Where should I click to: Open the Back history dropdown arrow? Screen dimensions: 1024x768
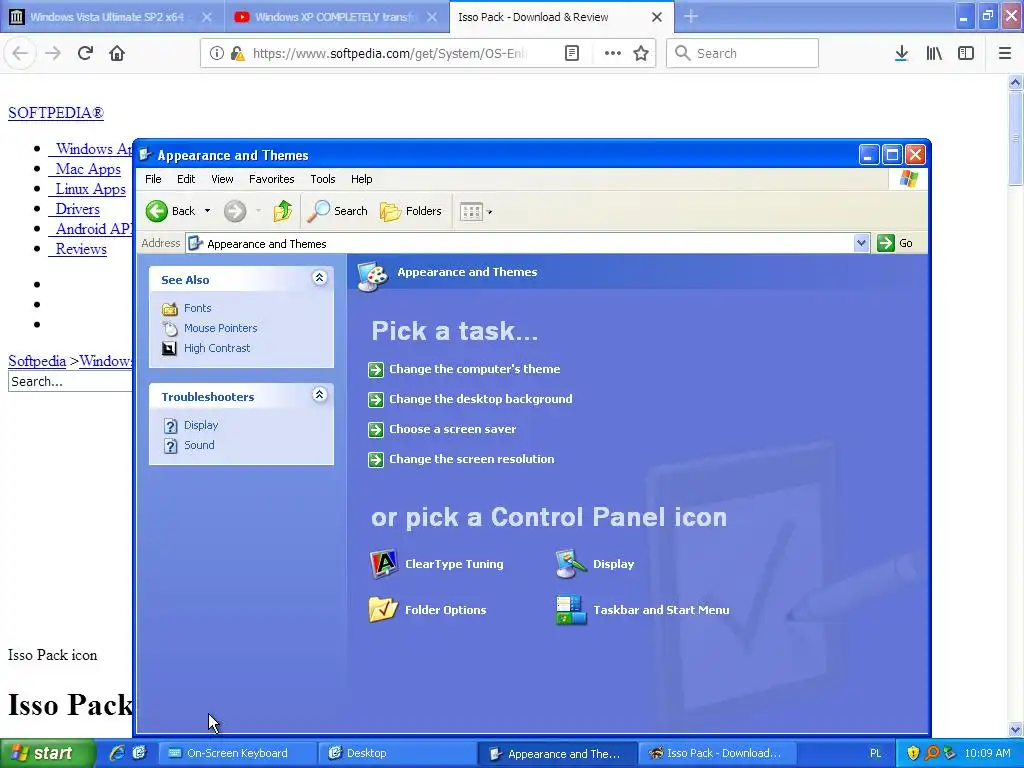click(207, 211)
